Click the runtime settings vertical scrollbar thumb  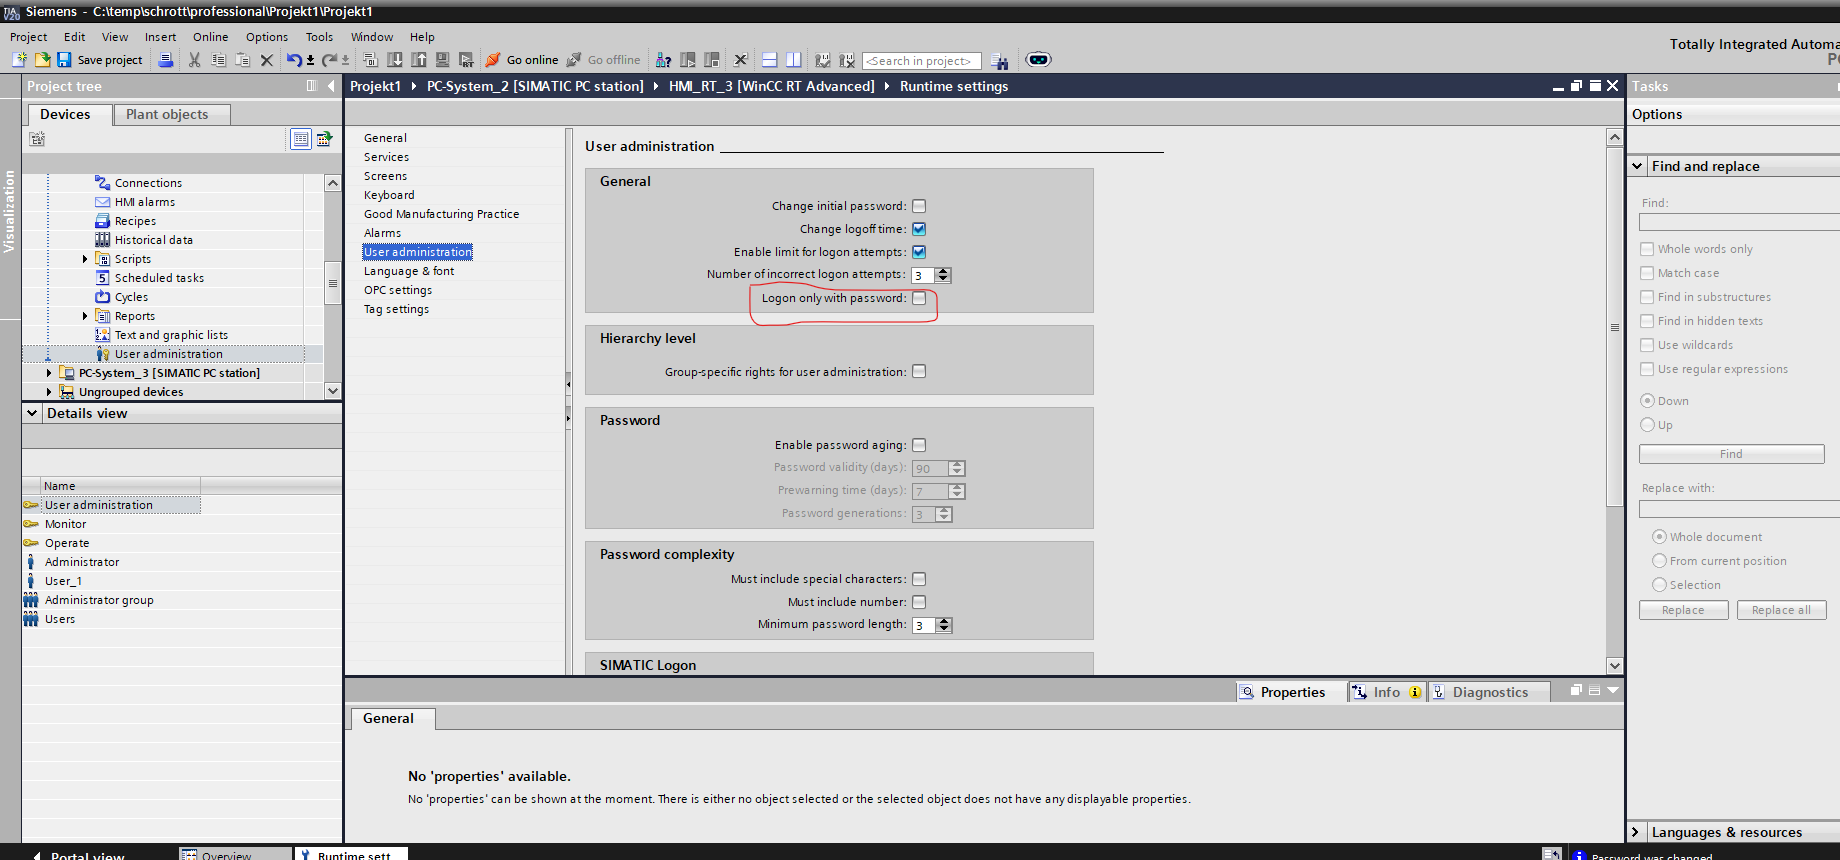(1614, 327)
